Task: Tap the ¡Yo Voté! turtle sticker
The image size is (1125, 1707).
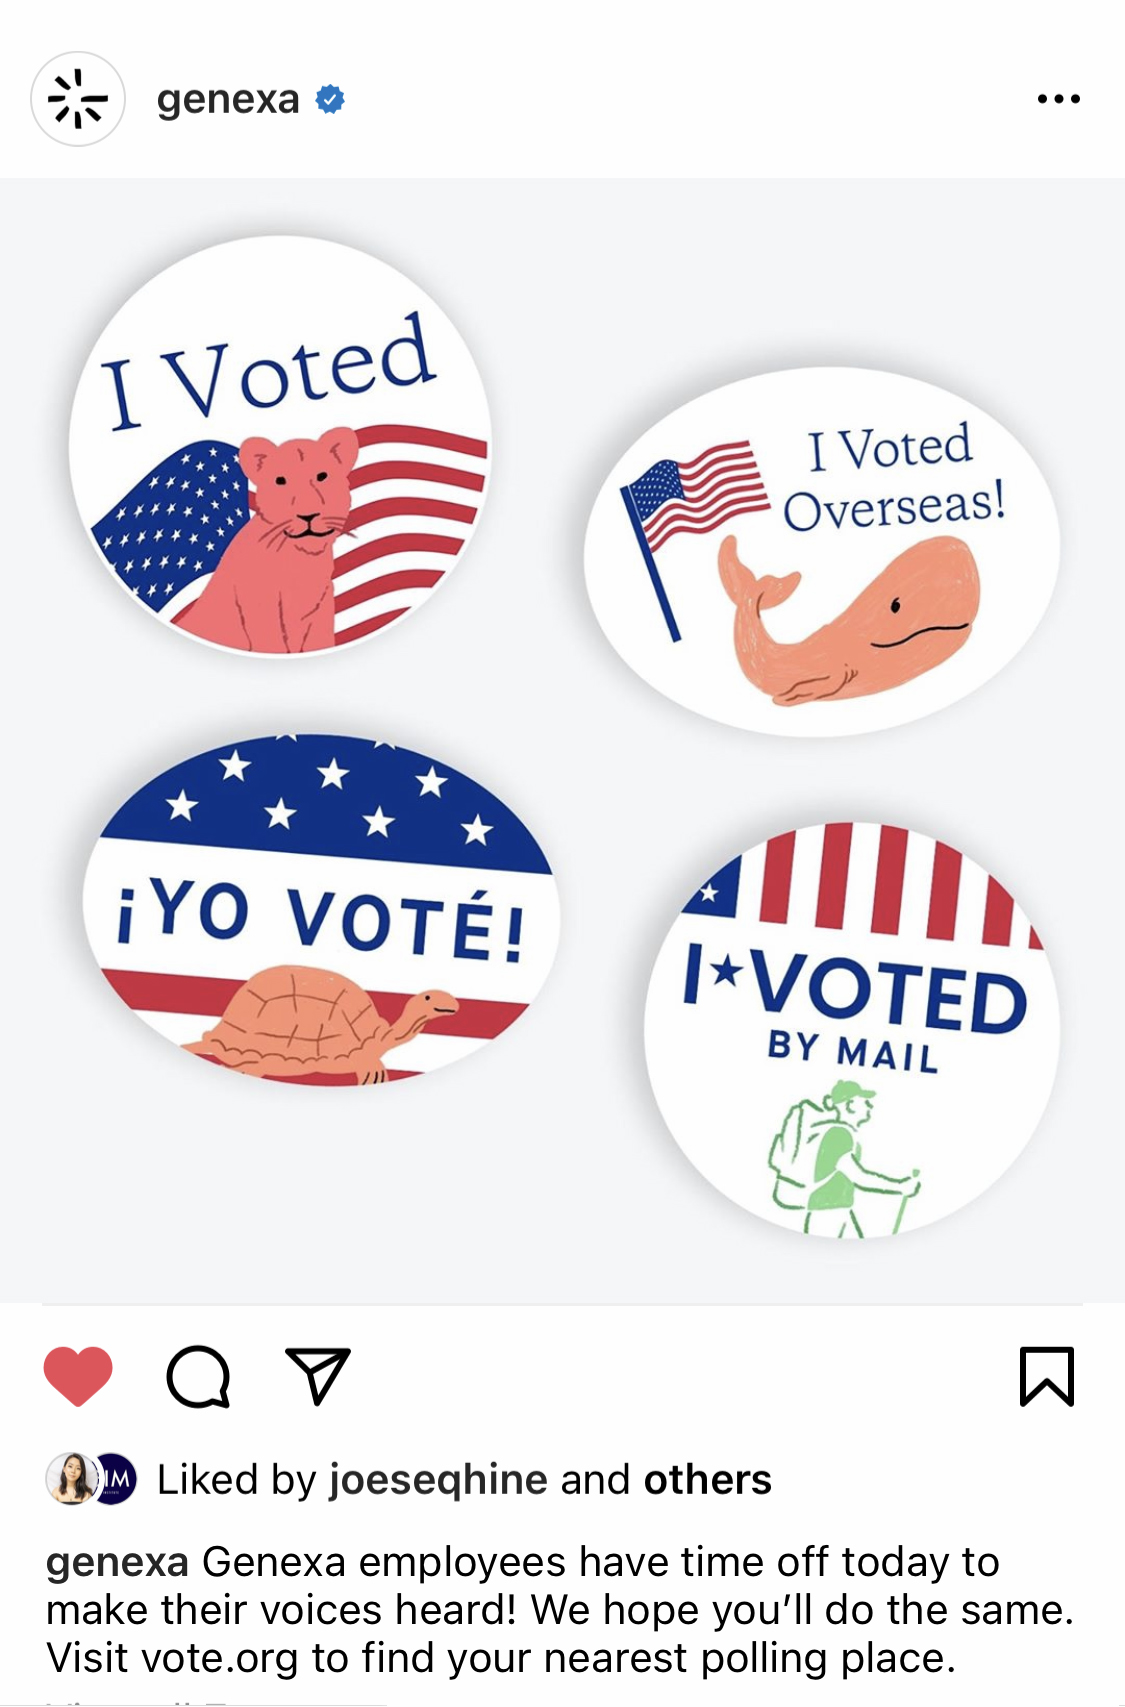Action: 320,908
